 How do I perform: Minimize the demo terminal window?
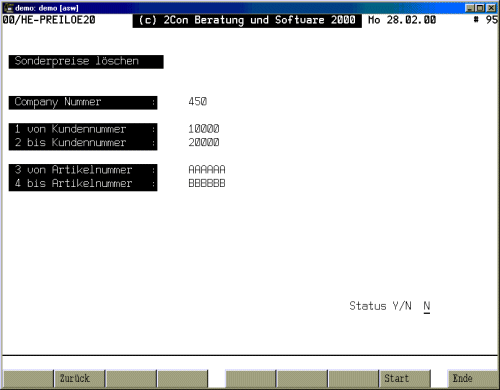click(469, 8)
